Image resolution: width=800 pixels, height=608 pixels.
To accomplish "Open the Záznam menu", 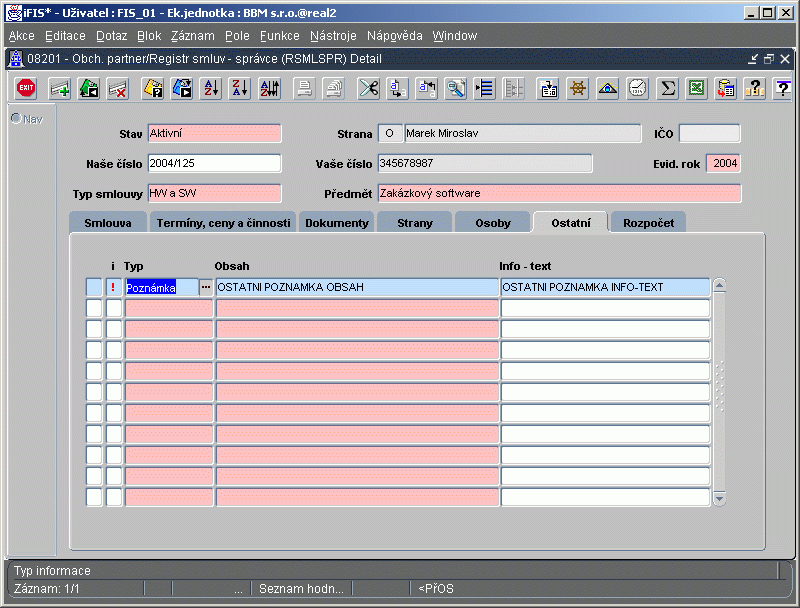I will [192, 36].
